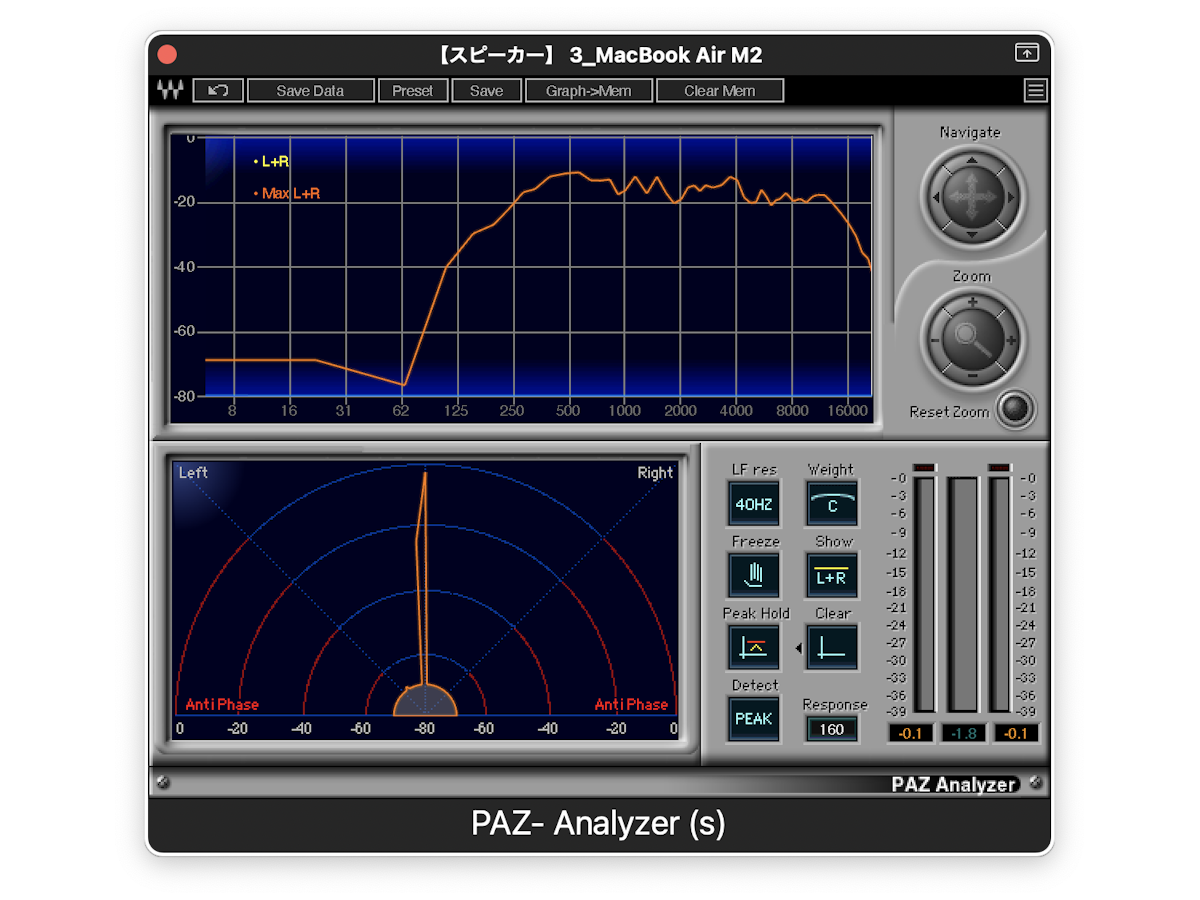Viewport: 1200px width, 900px height.
Task: Click the right meter -0.1 peak readout
Action: pos(1016,733)
